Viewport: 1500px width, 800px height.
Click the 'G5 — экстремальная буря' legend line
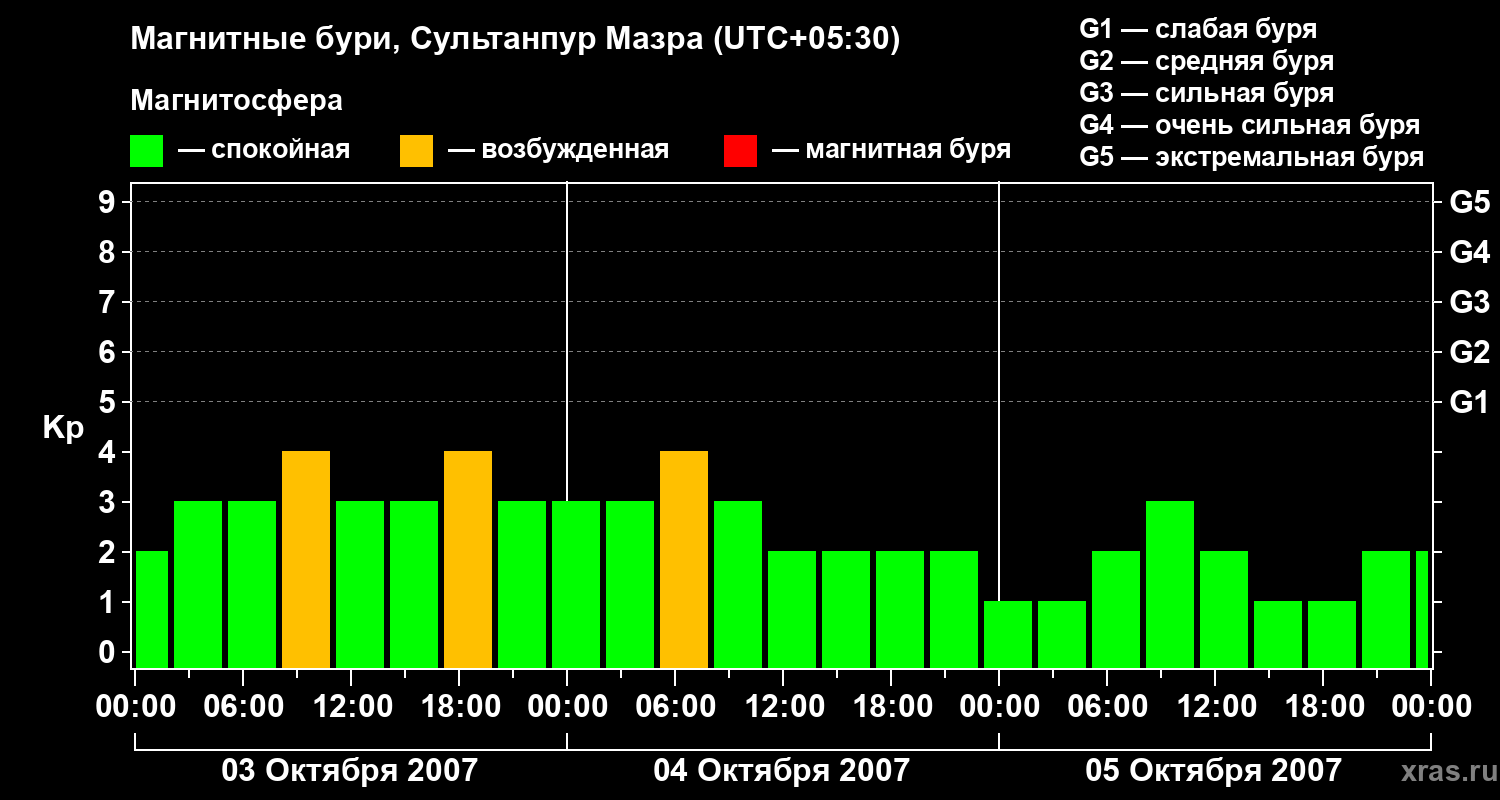1252,157
